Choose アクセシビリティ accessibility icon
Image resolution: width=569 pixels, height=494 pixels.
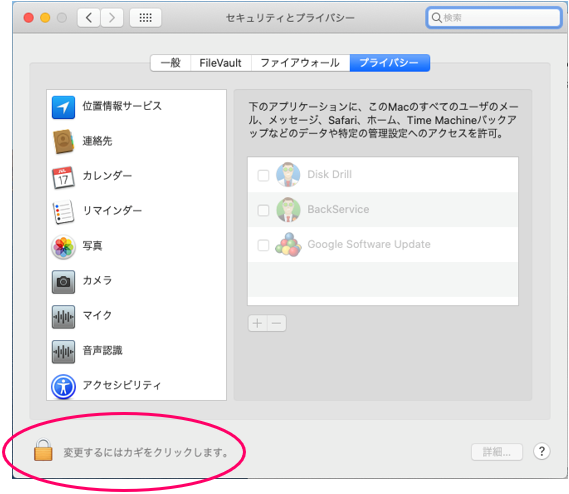pos(64,387)
